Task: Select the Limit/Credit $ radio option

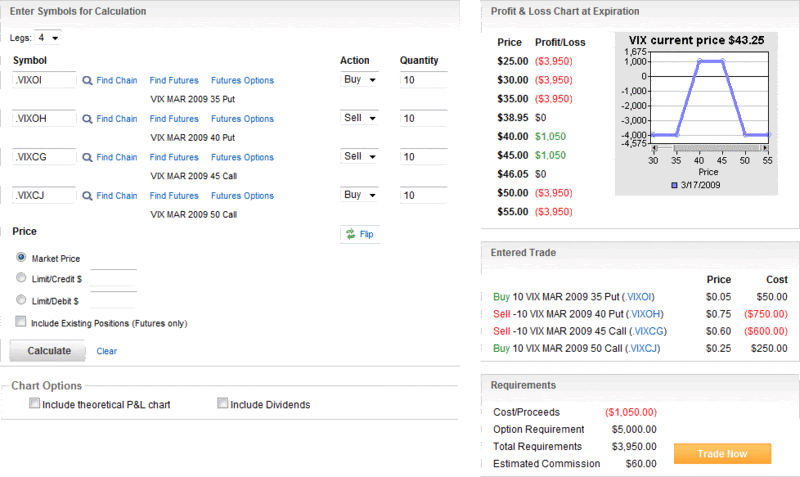Action: point(21,279)
